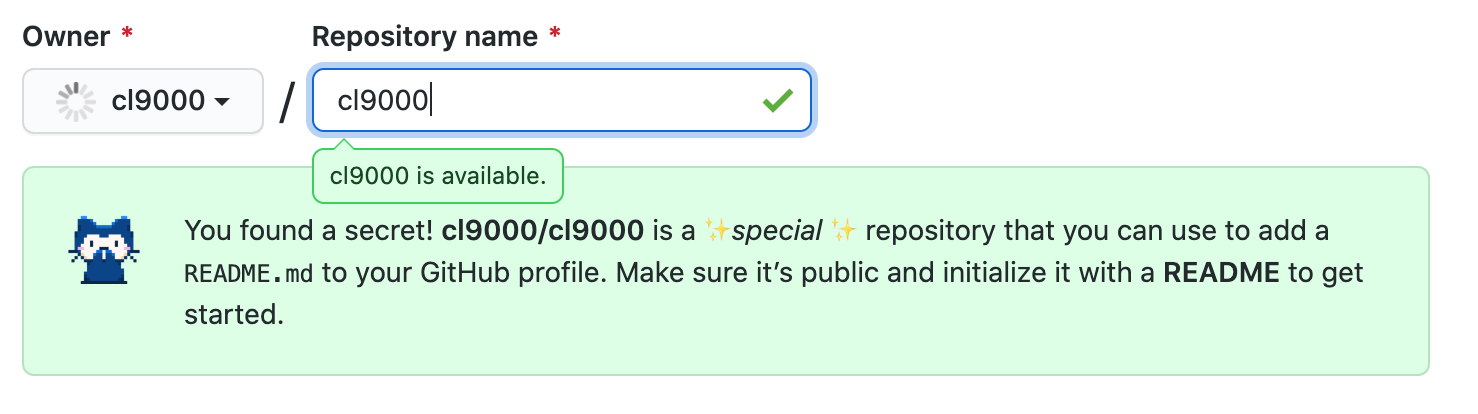Click the Owner field label
1478x414 pixels.
point(66,37)
